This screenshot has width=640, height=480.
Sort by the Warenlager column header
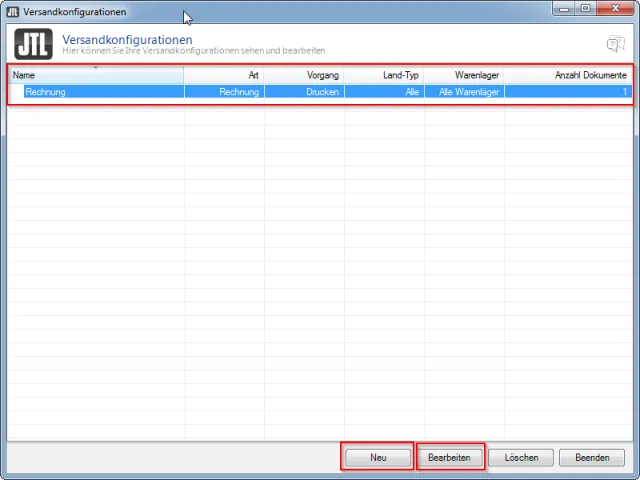point(464,75)
